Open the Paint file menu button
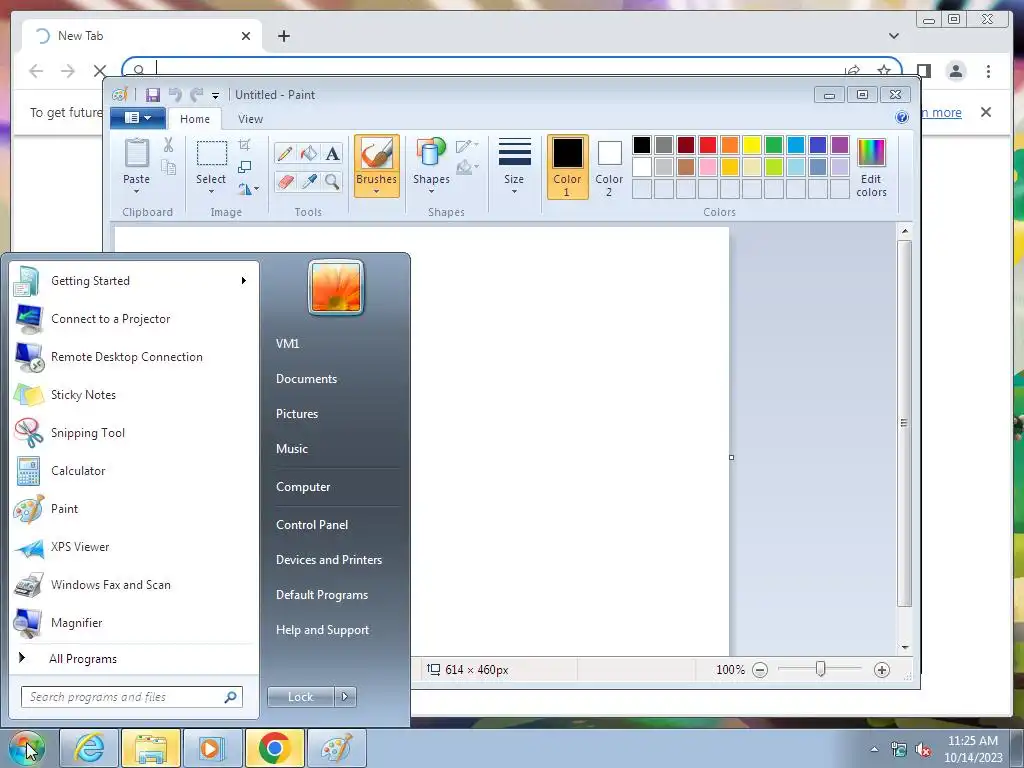Screen dimensions: 1024x768 click(138, 118)
